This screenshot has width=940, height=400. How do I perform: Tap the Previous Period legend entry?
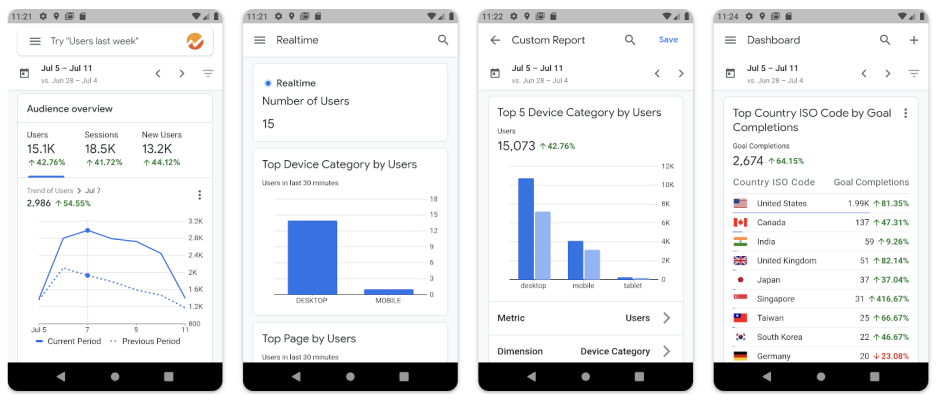click(x=145, y=341)
